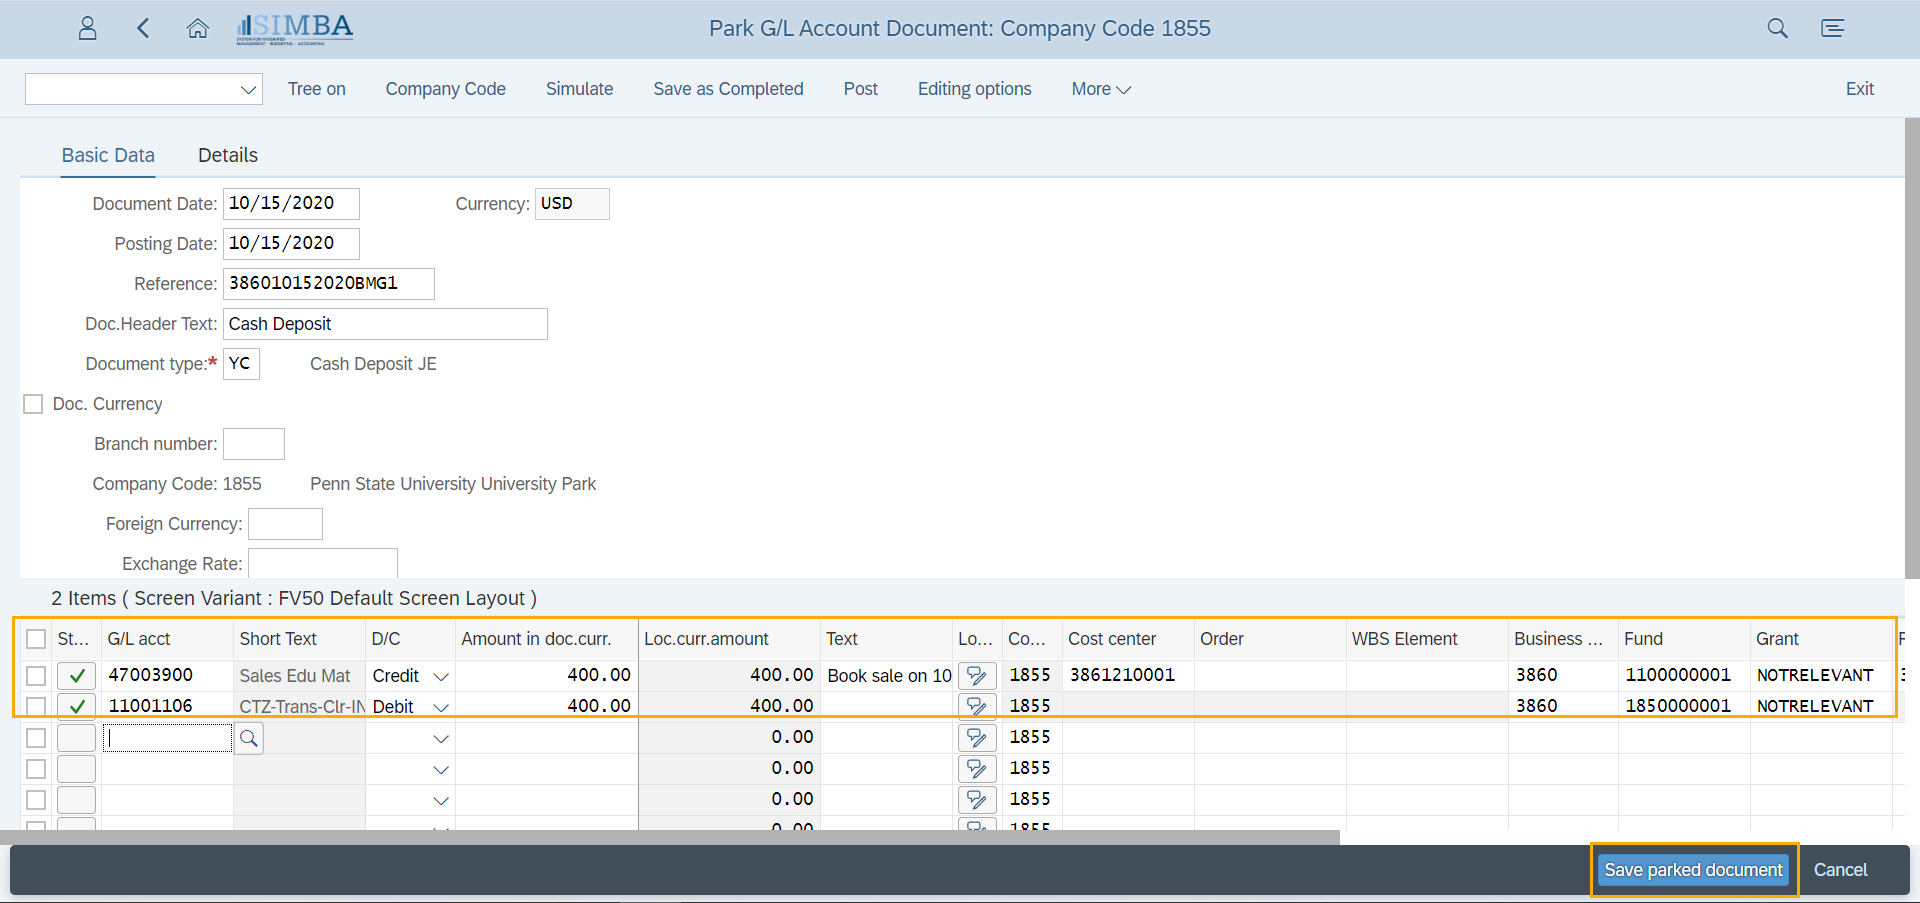Viewport: 1920px width, 903px height.
Task: Click Tree on in the toolbar
Action: click(317, 89)
